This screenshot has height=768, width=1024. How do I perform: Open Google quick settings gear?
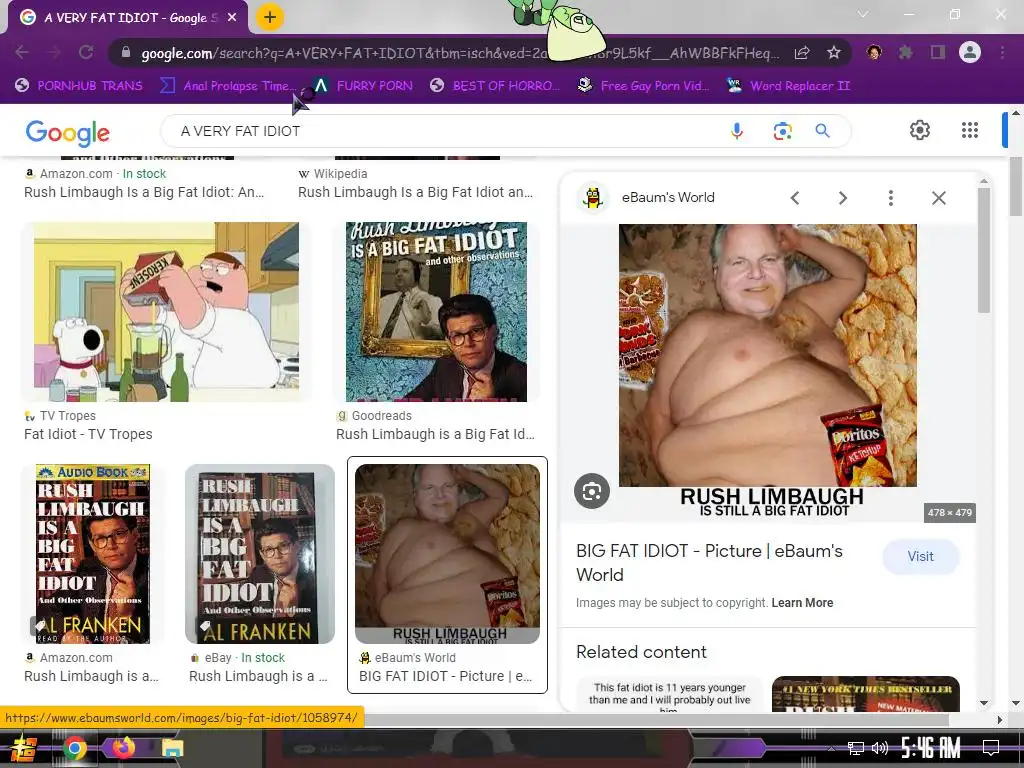pyautogui.click(x=920, y=130)
